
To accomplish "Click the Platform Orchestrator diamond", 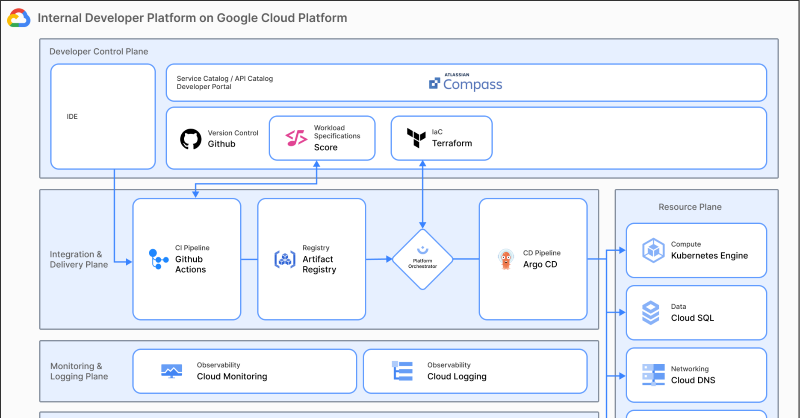I will (422, 259).
